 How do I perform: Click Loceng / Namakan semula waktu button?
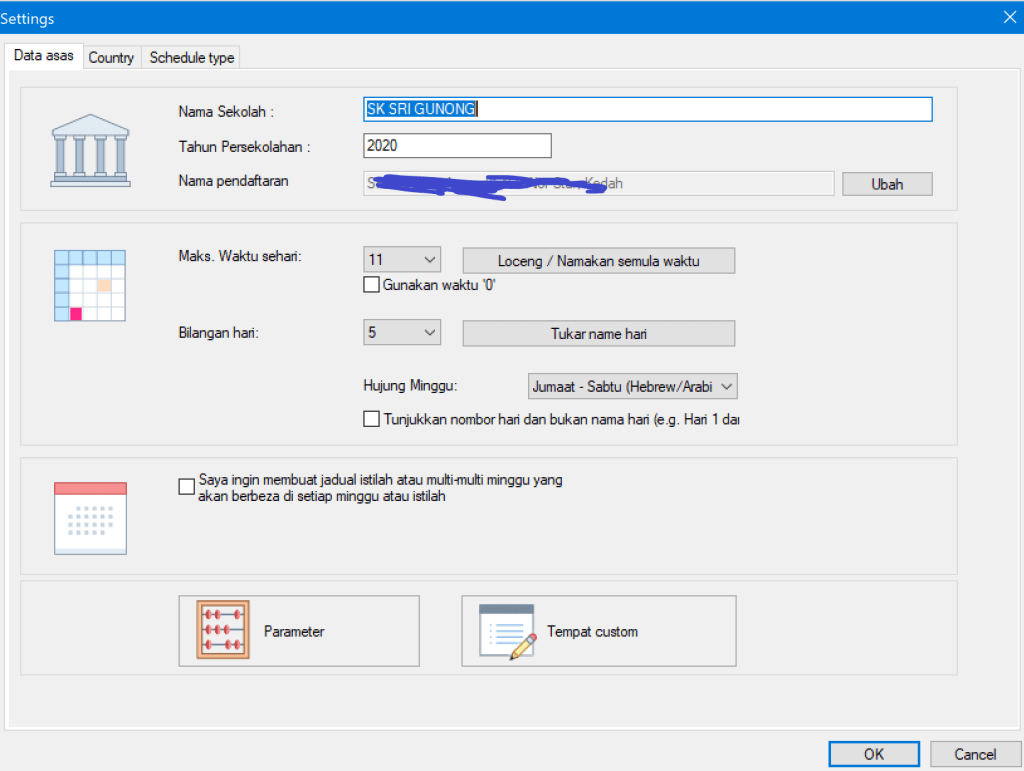pos(598,260)
